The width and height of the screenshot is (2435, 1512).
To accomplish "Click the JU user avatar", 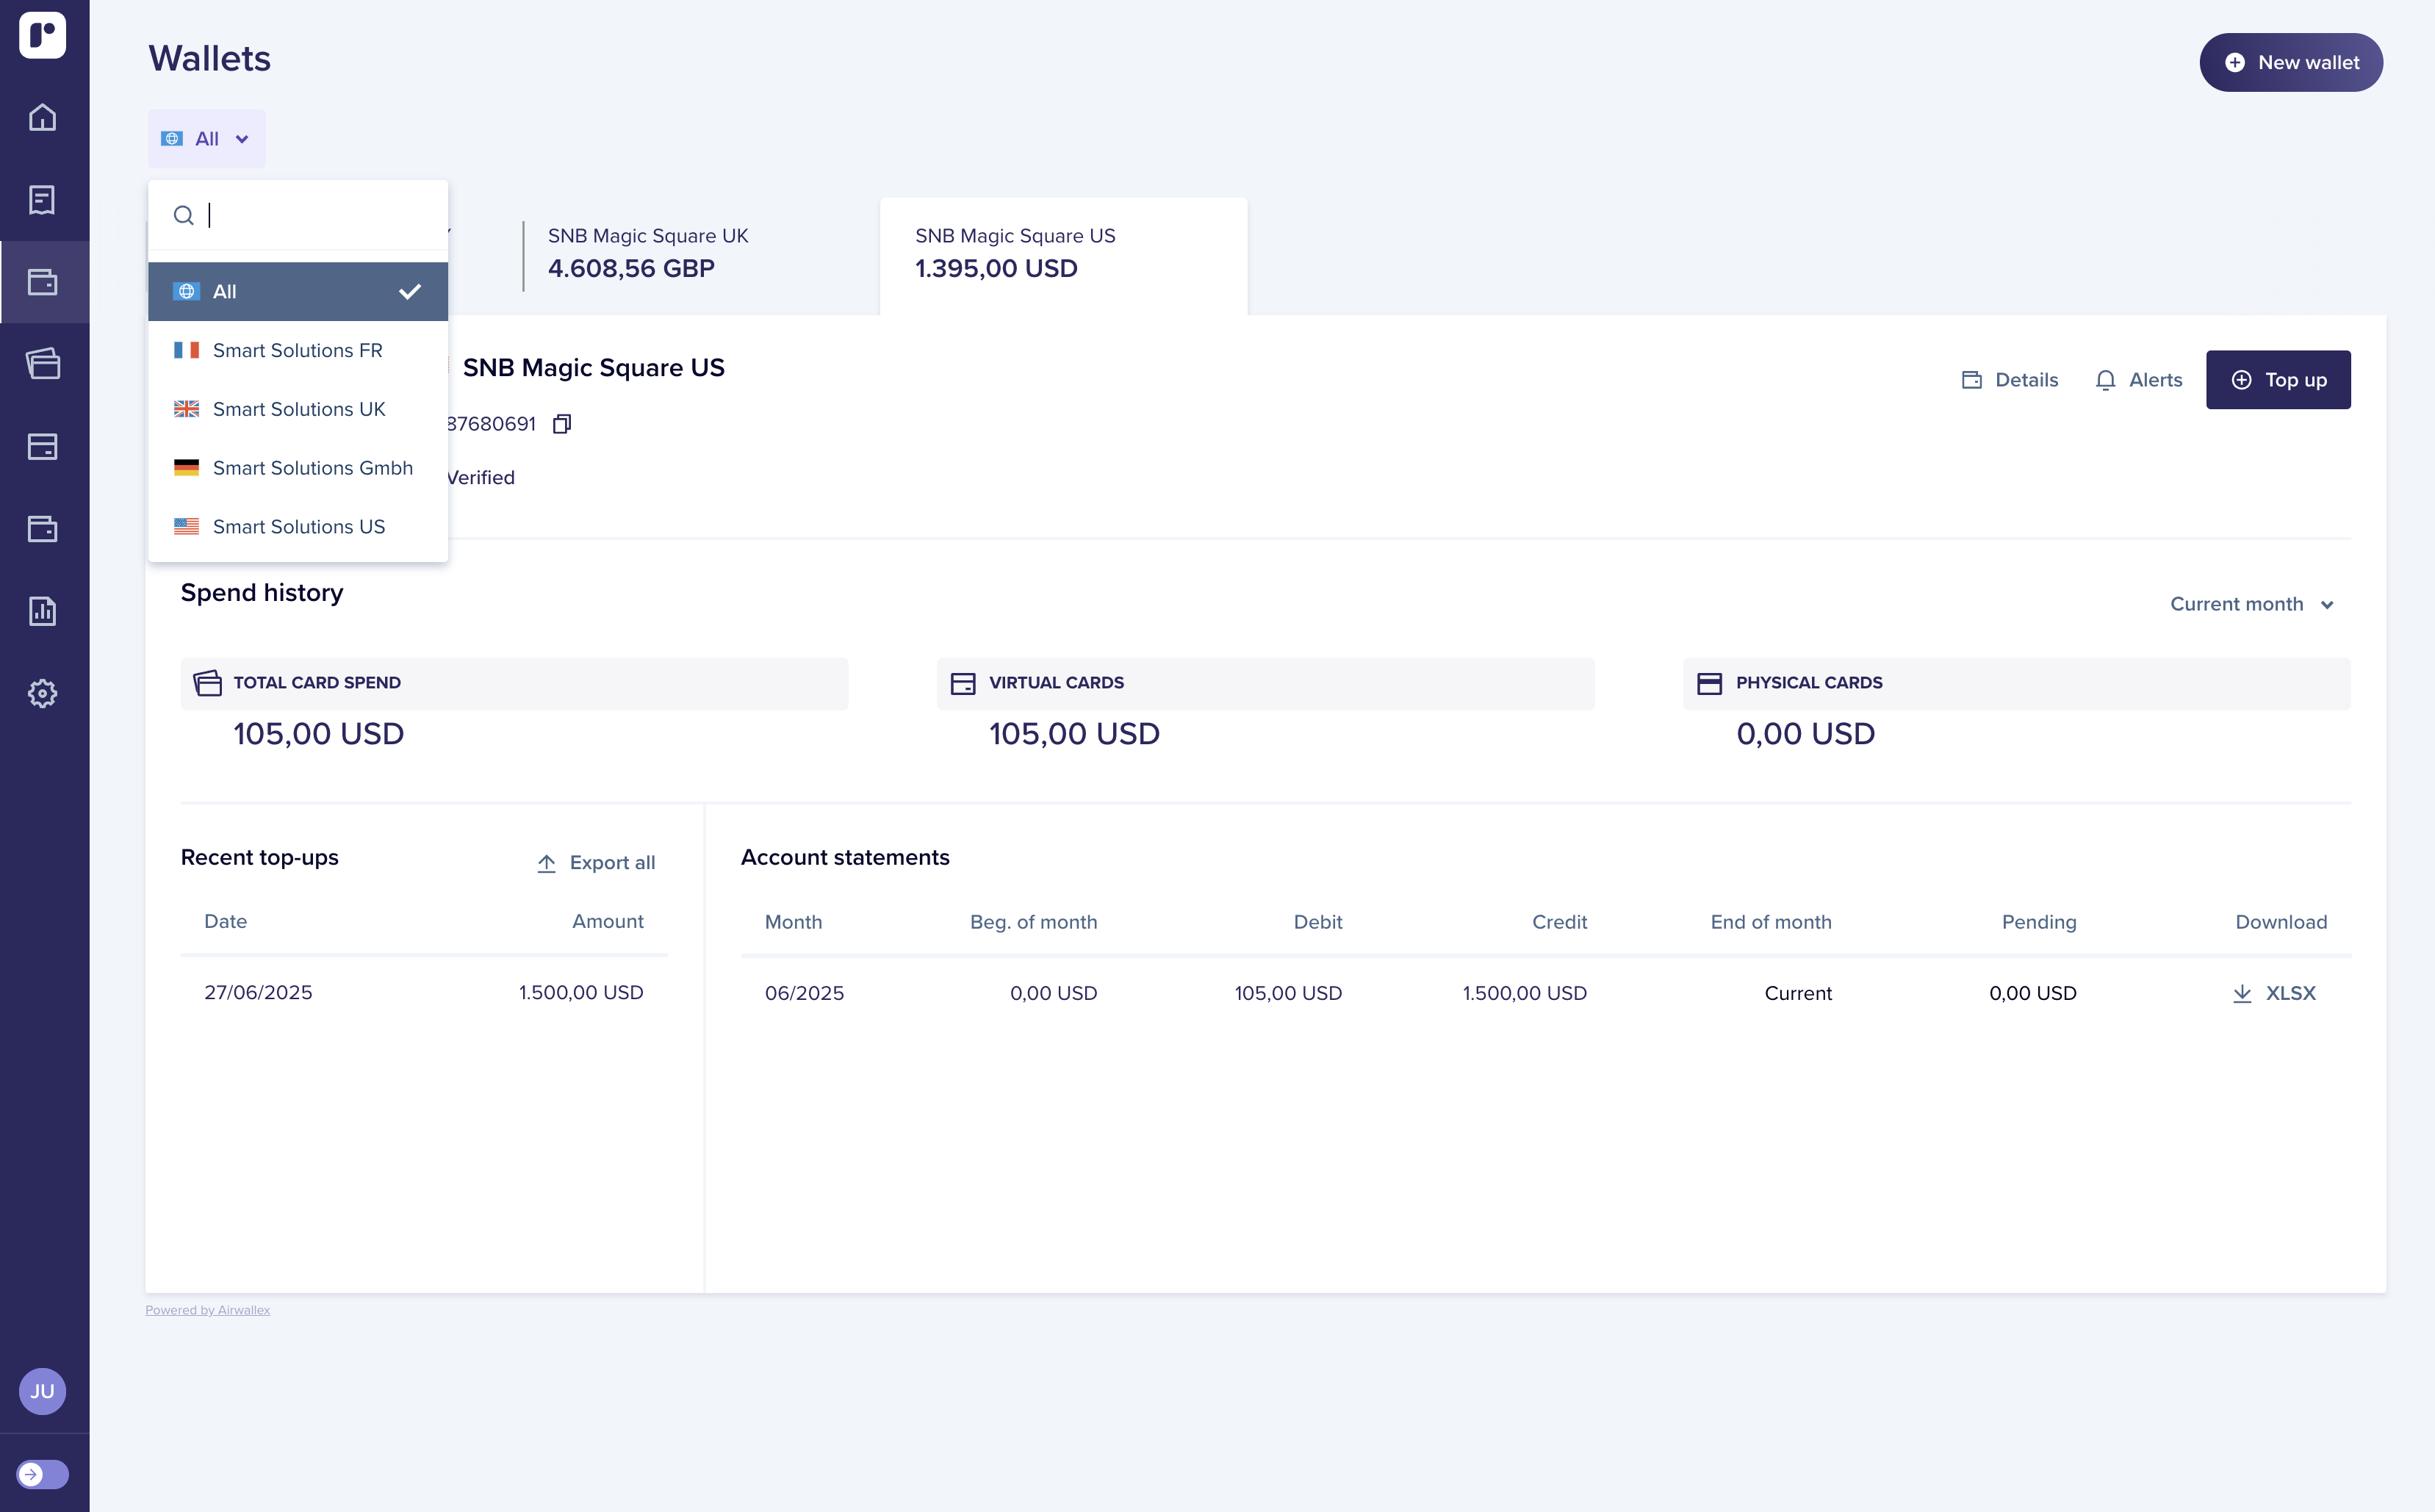I will (x=42, y=1391).
